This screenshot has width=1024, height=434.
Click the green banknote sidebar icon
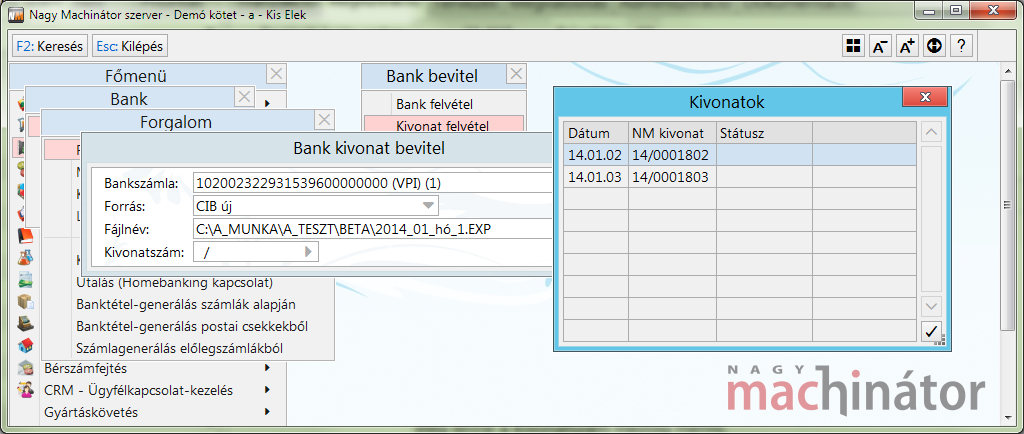pyautogui.click(x=25, y=279)
